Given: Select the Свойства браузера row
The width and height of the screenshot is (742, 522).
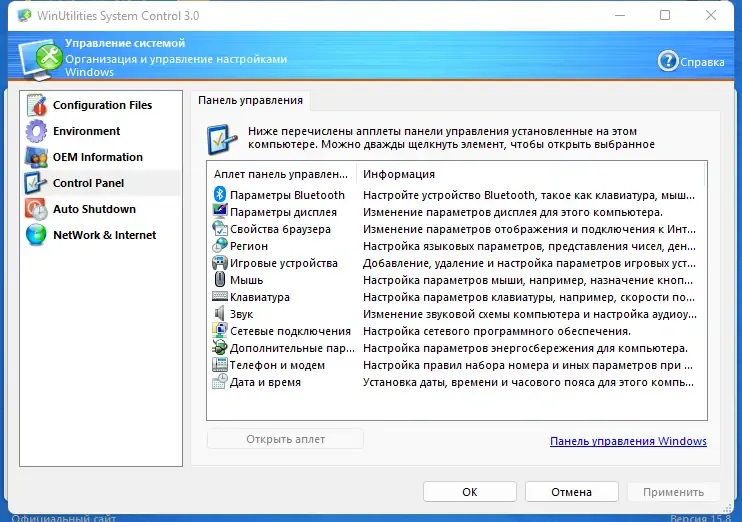Looking at the screenshot, I should click(456, 229).
